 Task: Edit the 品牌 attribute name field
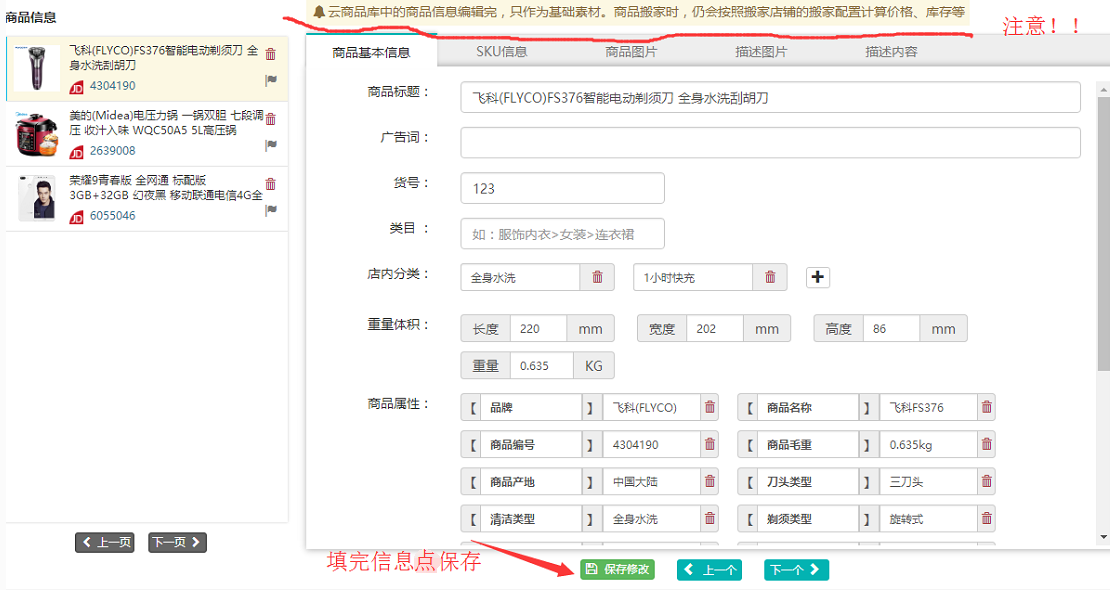coord(531,407)
